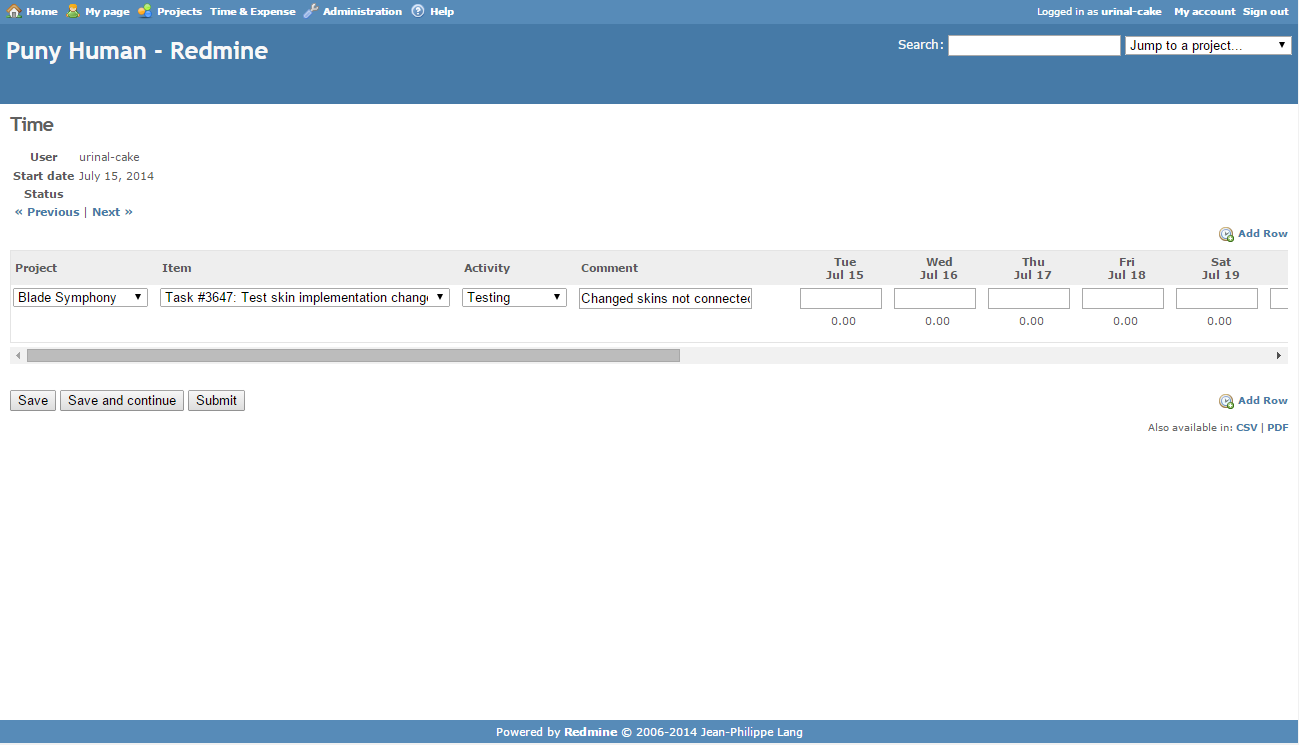This screenshot has width=1299, height=745.
Task: Open the Administration menu item
Action: click(x=362, y=12)
